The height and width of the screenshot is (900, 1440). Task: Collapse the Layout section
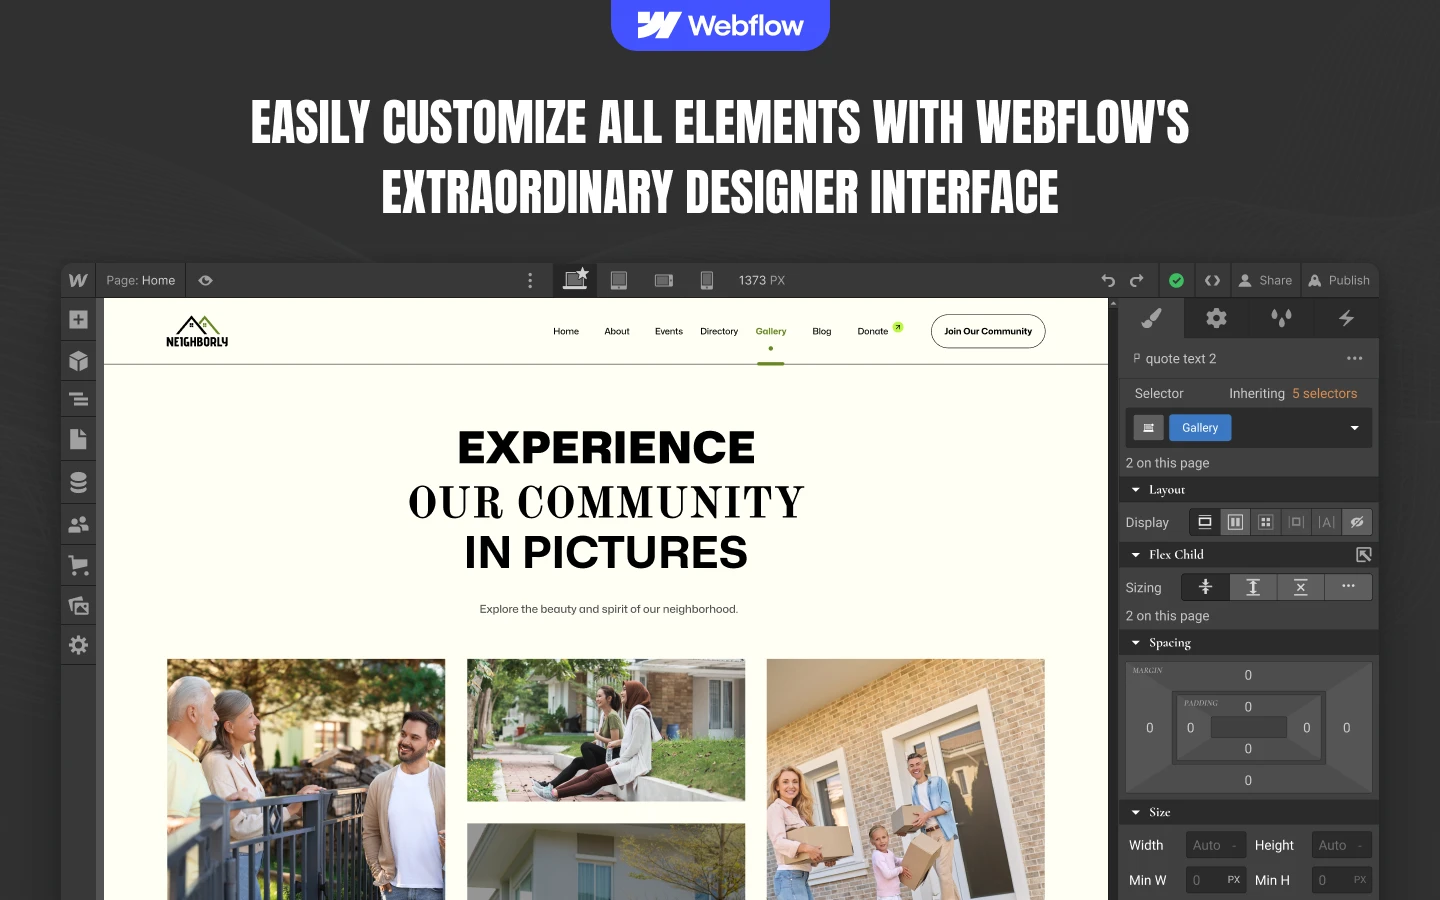click(x=1136, y=490)
